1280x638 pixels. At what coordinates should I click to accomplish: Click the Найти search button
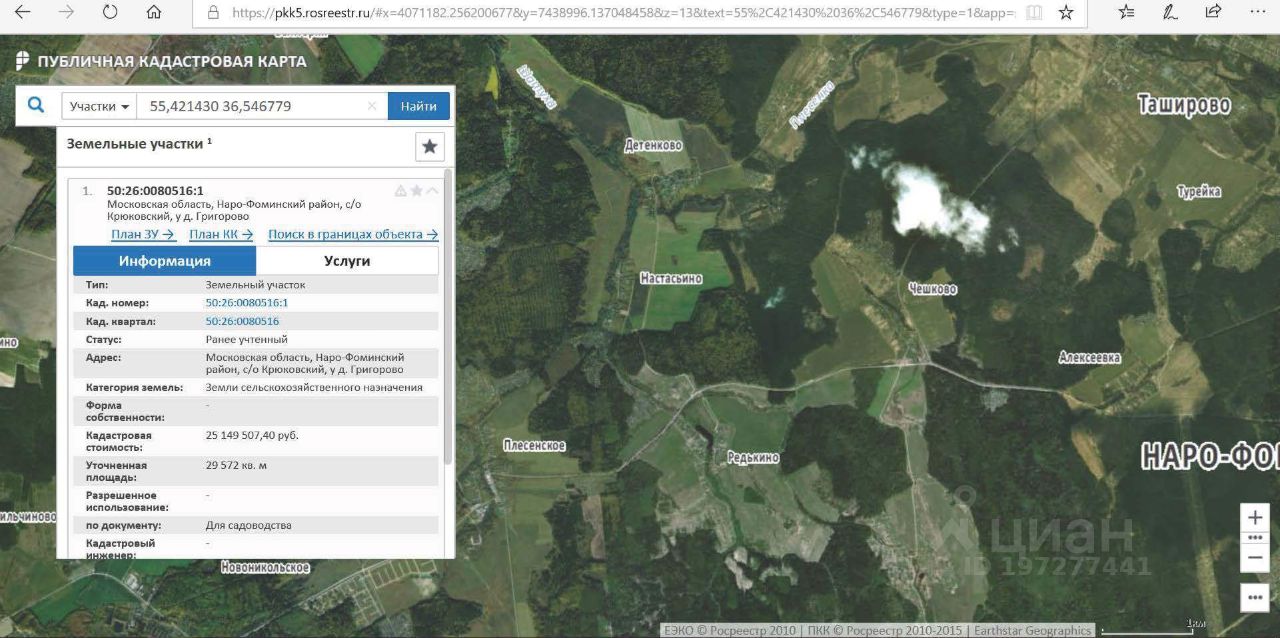[419, 106]
